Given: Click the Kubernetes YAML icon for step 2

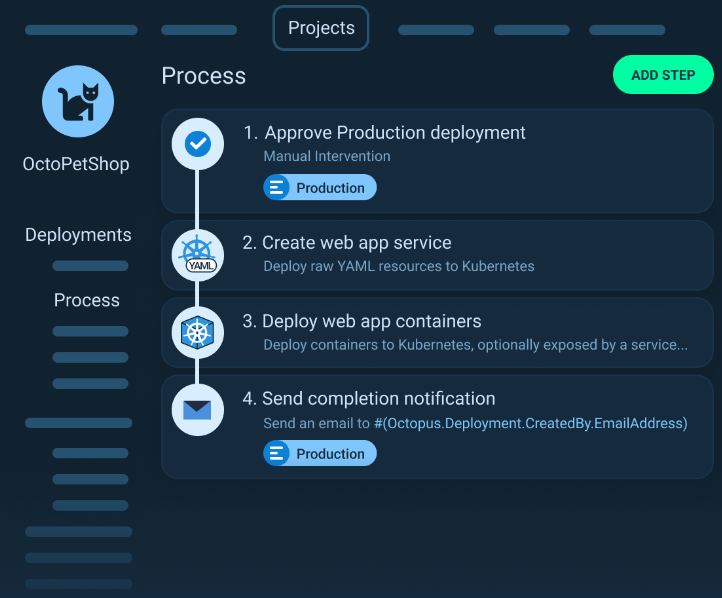Looking at the screenshot, I should point(198,255).
